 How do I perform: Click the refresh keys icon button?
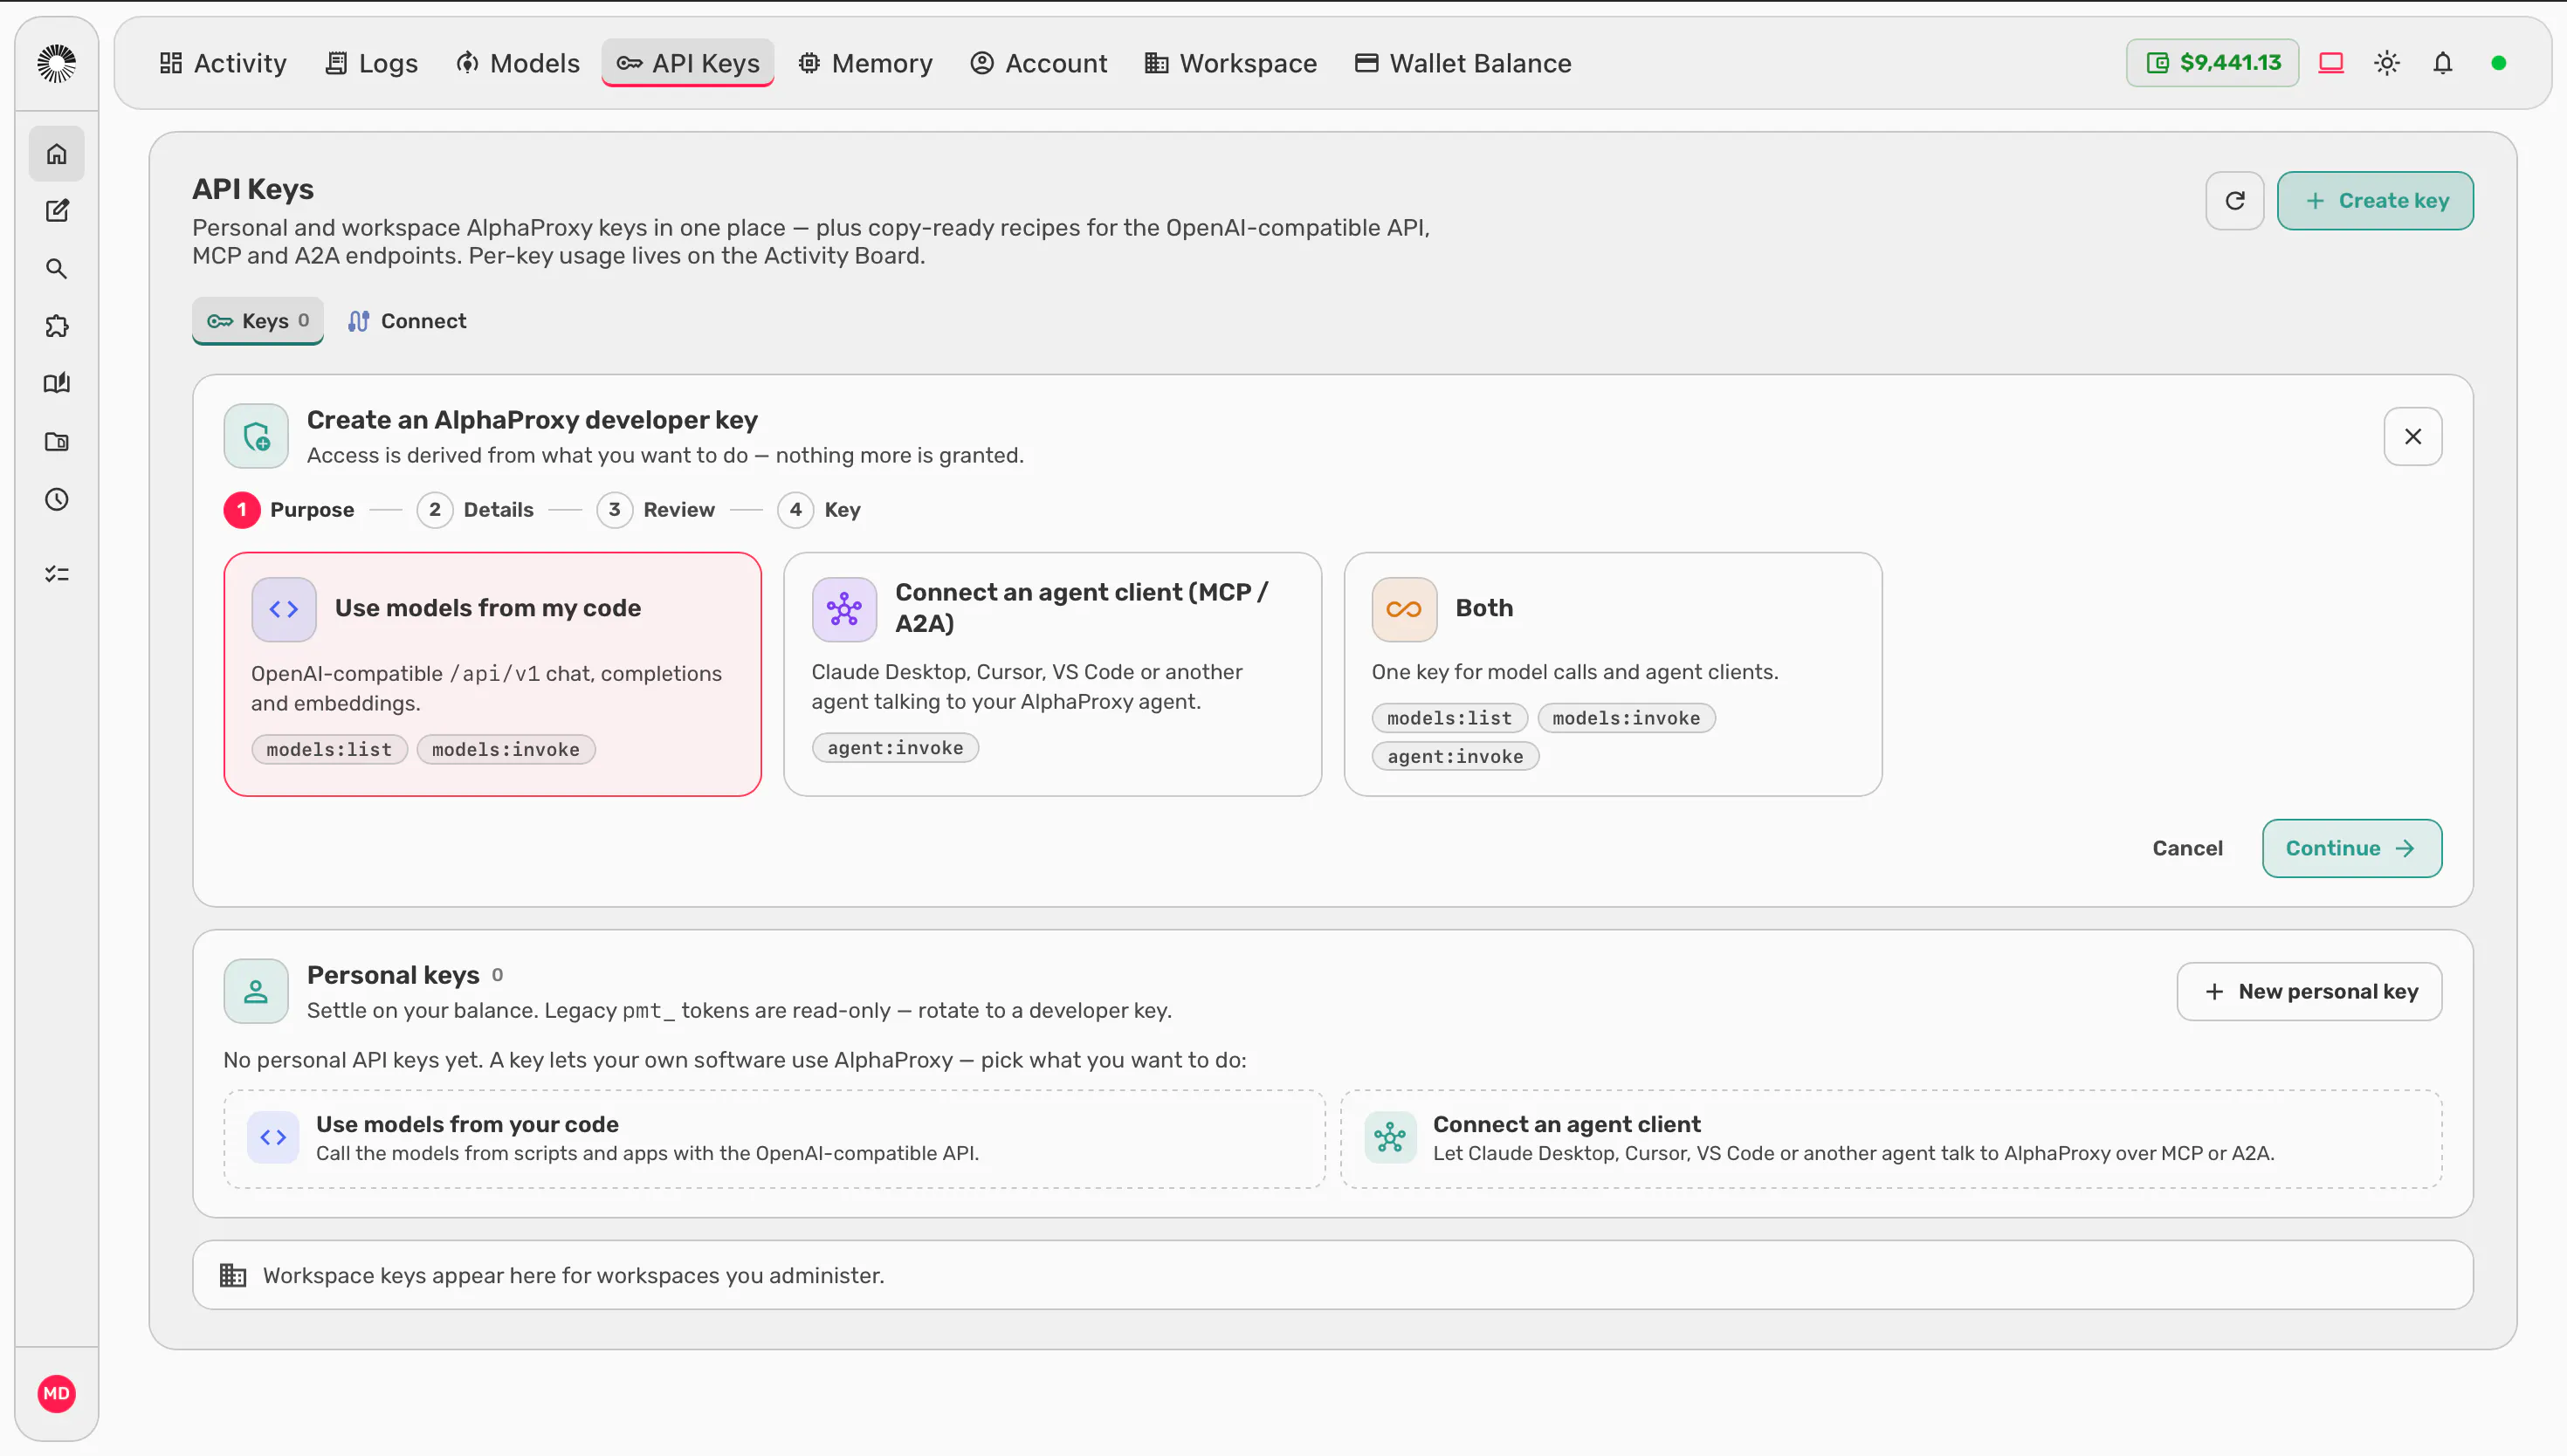2235,201
